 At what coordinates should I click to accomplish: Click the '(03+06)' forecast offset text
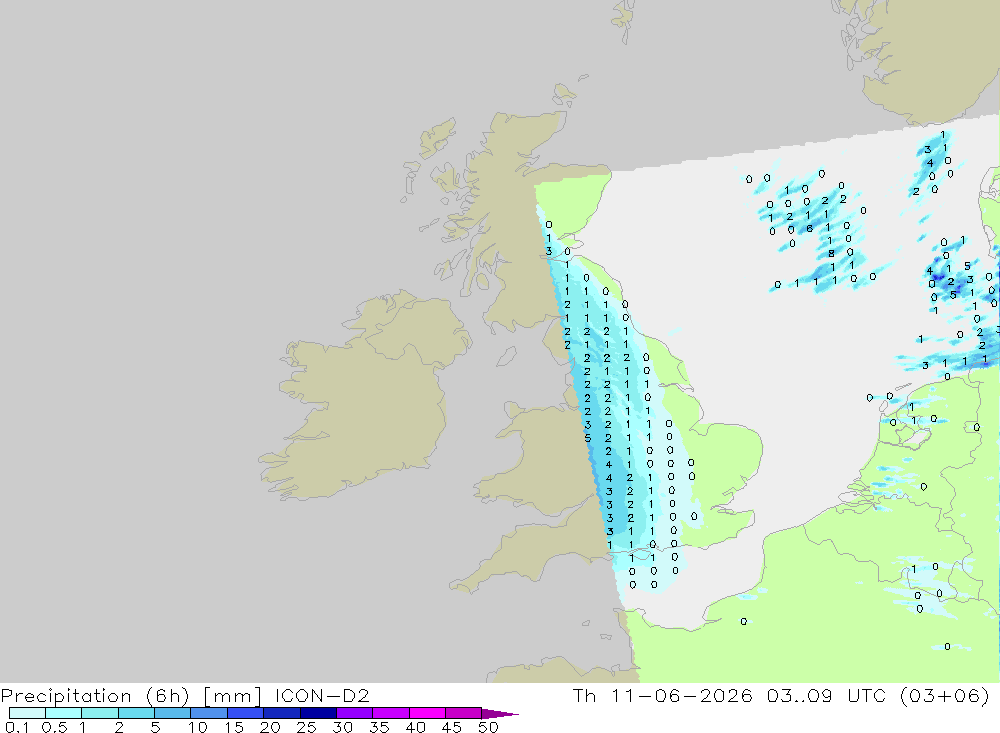pos(945,695)
